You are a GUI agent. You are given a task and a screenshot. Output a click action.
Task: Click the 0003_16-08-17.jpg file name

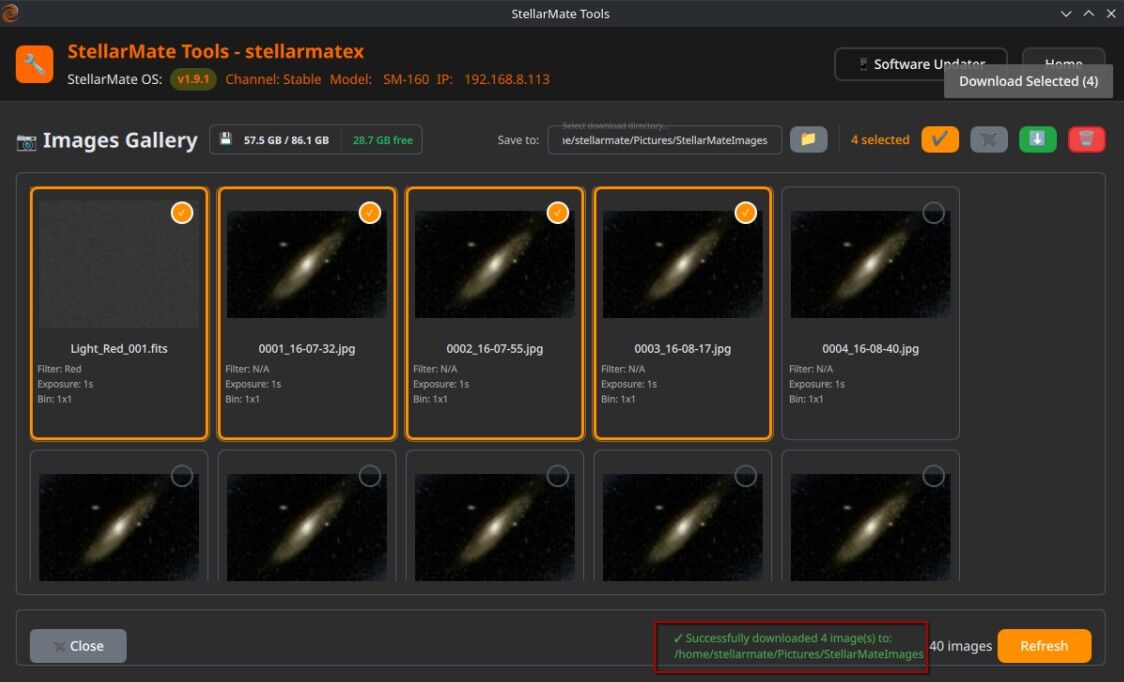tap(682, 349)
